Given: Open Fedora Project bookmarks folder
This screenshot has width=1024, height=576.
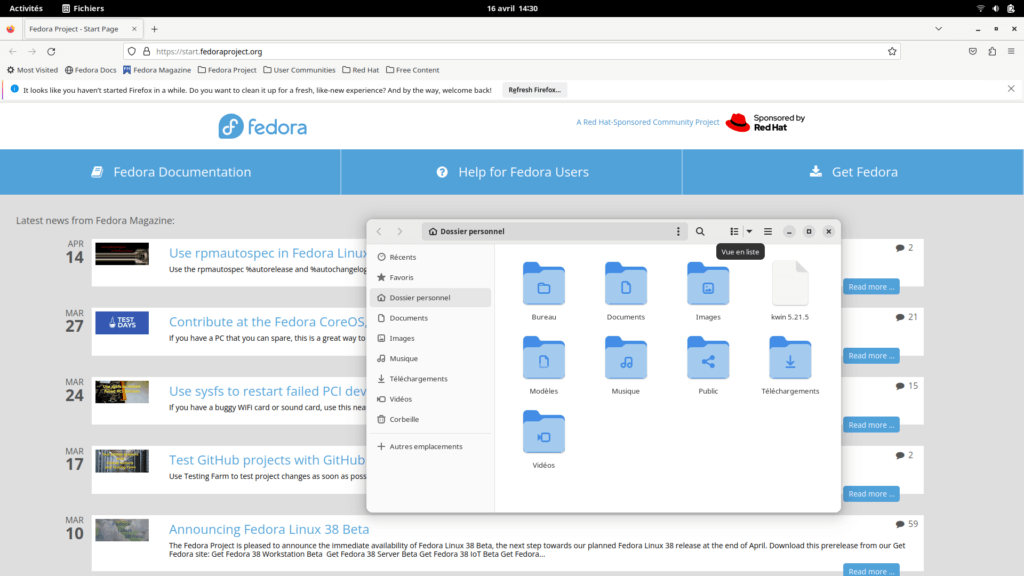Looking at the screenshot, I should tap(227, 70).
